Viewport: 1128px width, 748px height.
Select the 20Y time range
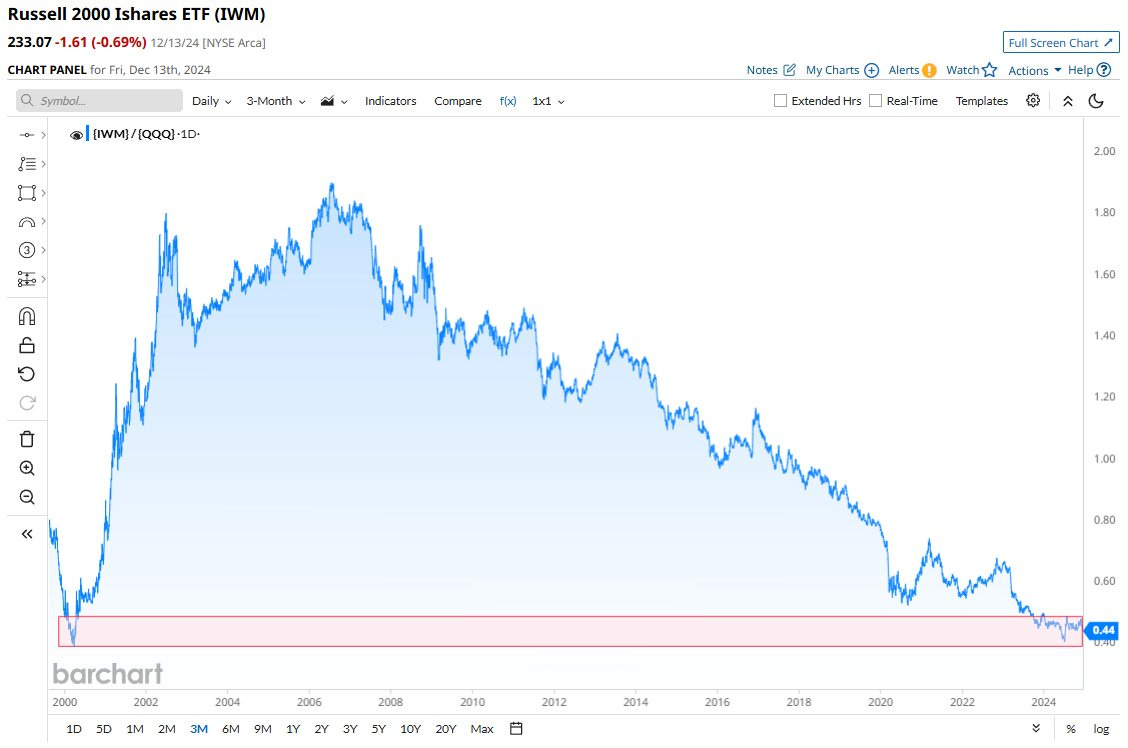[445, 729]
